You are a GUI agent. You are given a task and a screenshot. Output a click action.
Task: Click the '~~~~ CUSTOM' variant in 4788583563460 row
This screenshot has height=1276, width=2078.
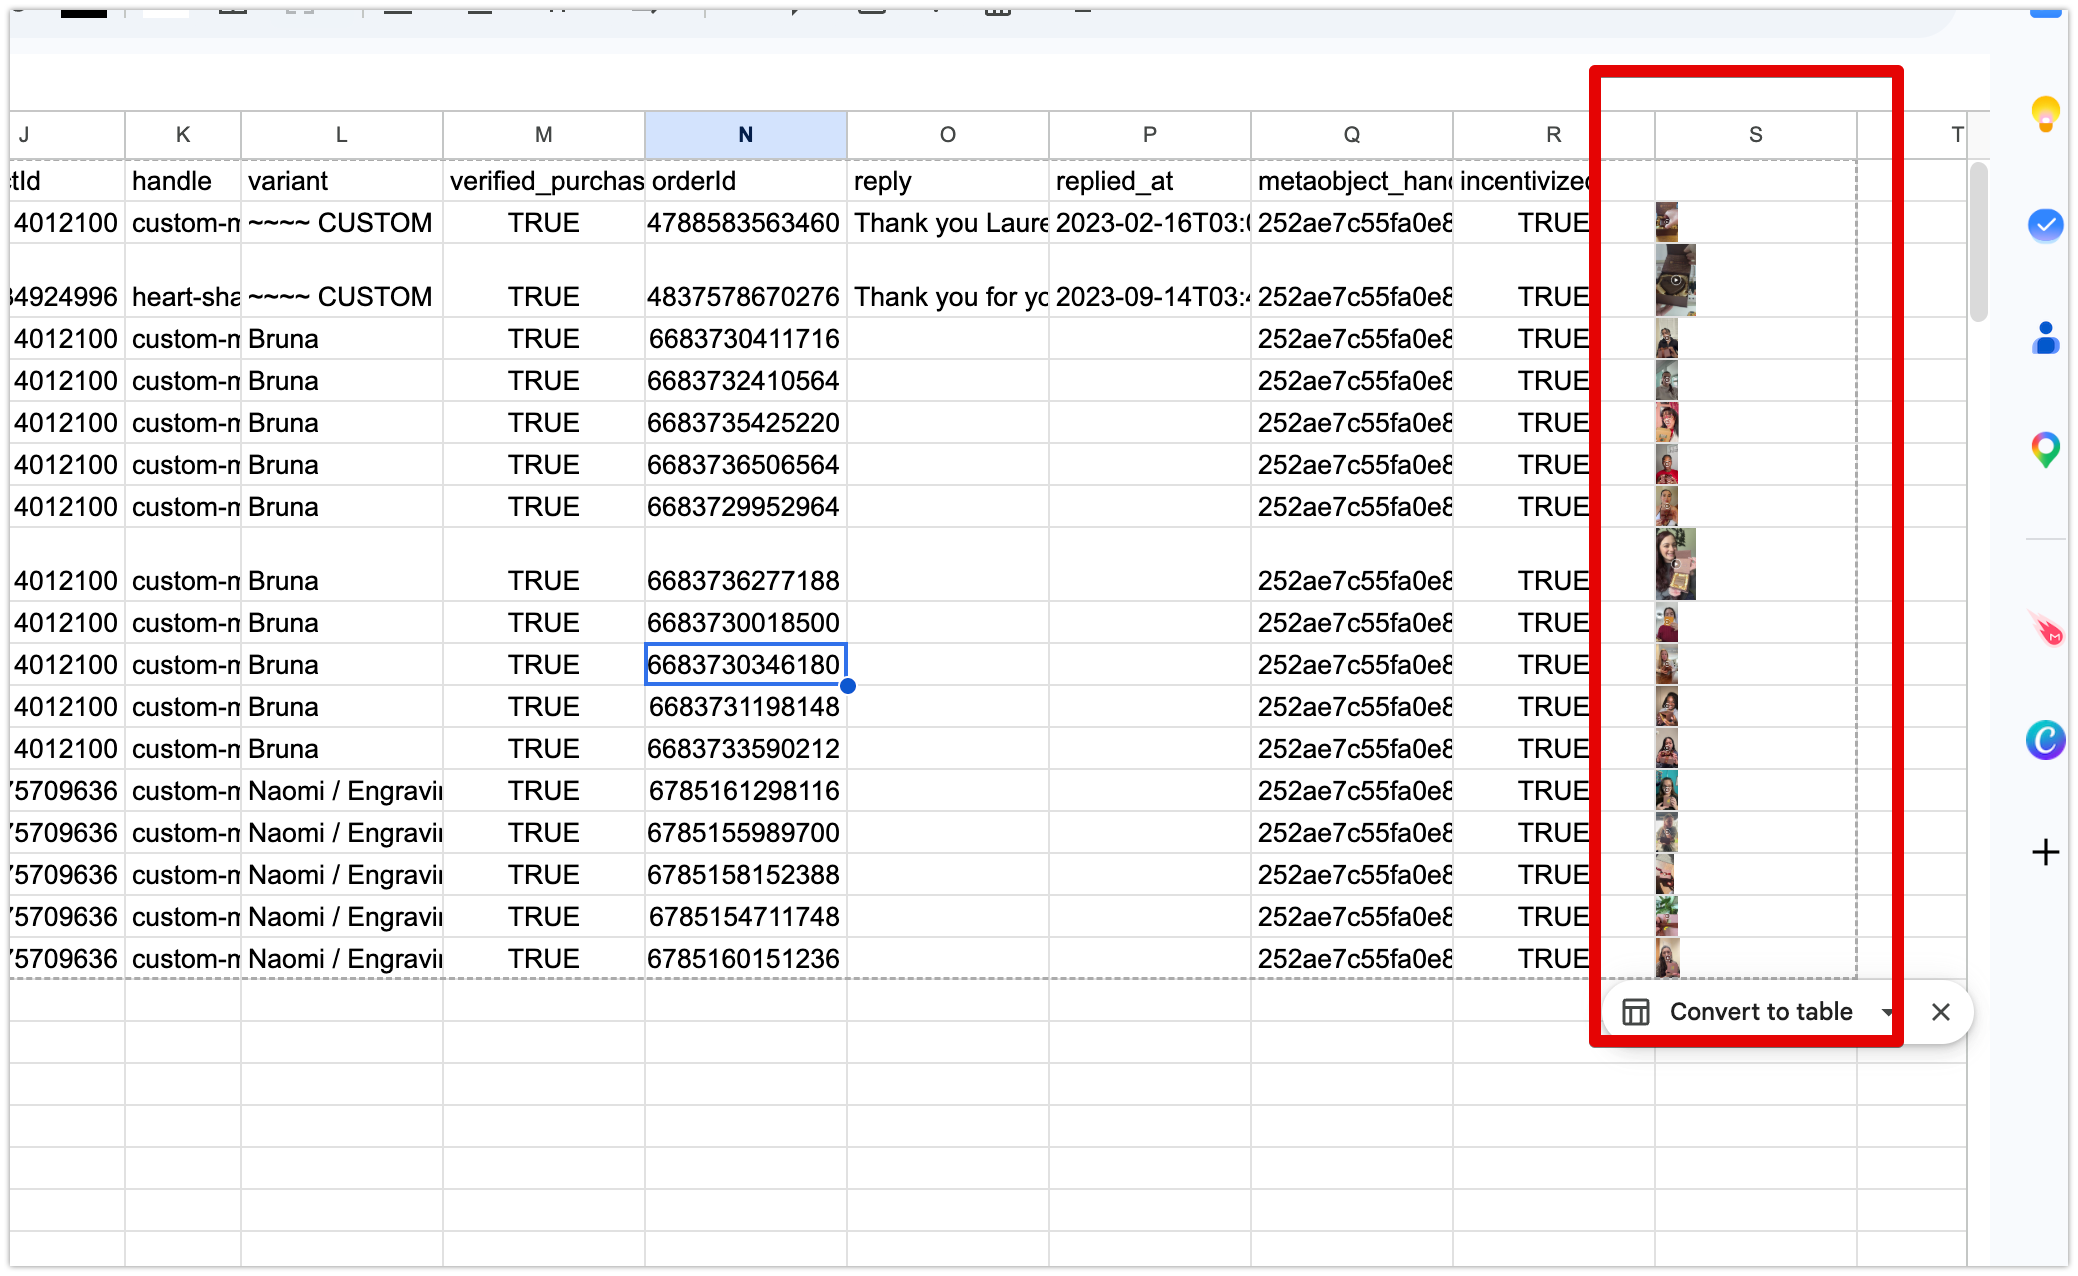(341, 223)
